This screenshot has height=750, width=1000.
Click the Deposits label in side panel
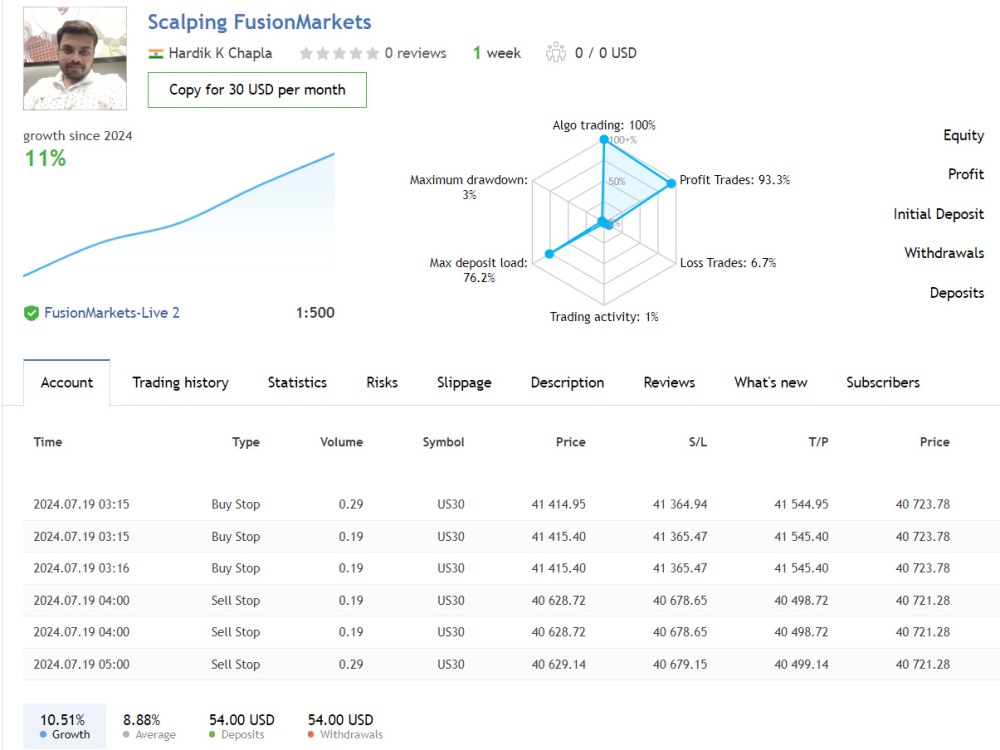[957, 293]
